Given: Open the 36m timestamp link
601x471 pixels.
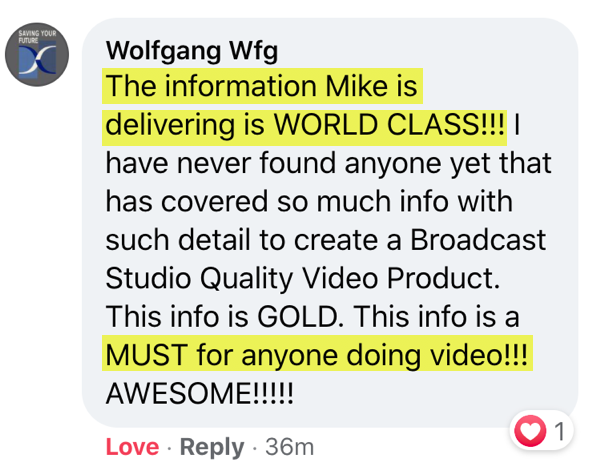Looking at the screenshot, I should point(289,447).
